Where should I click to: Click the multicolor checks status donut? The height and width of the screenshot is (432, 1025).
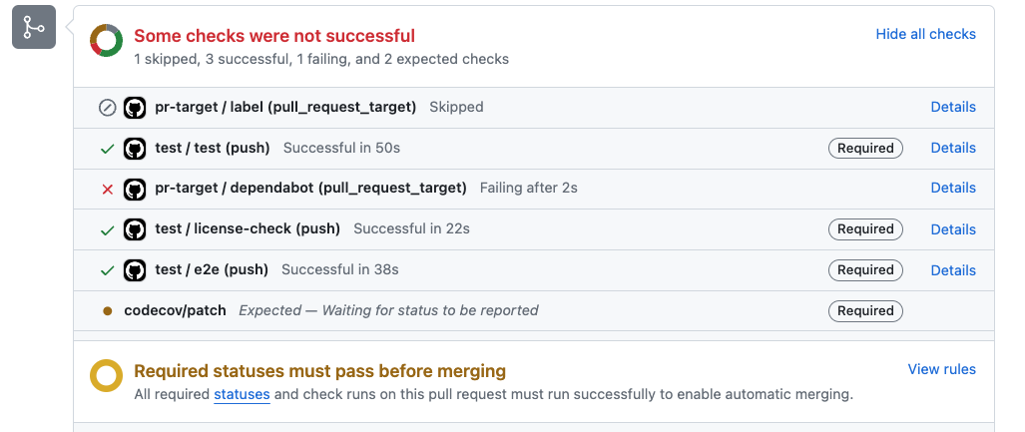point(107,41)
